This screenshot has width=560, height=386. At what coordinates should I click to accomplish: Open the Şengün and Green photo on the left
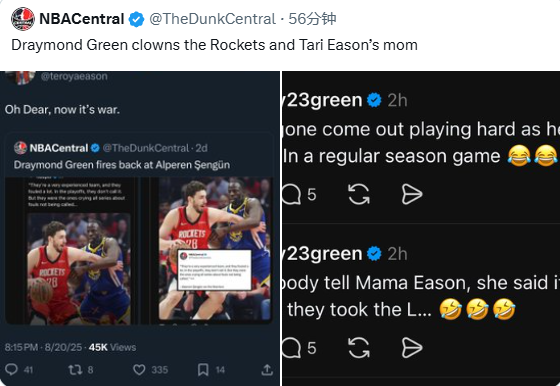tap(79, 269)
